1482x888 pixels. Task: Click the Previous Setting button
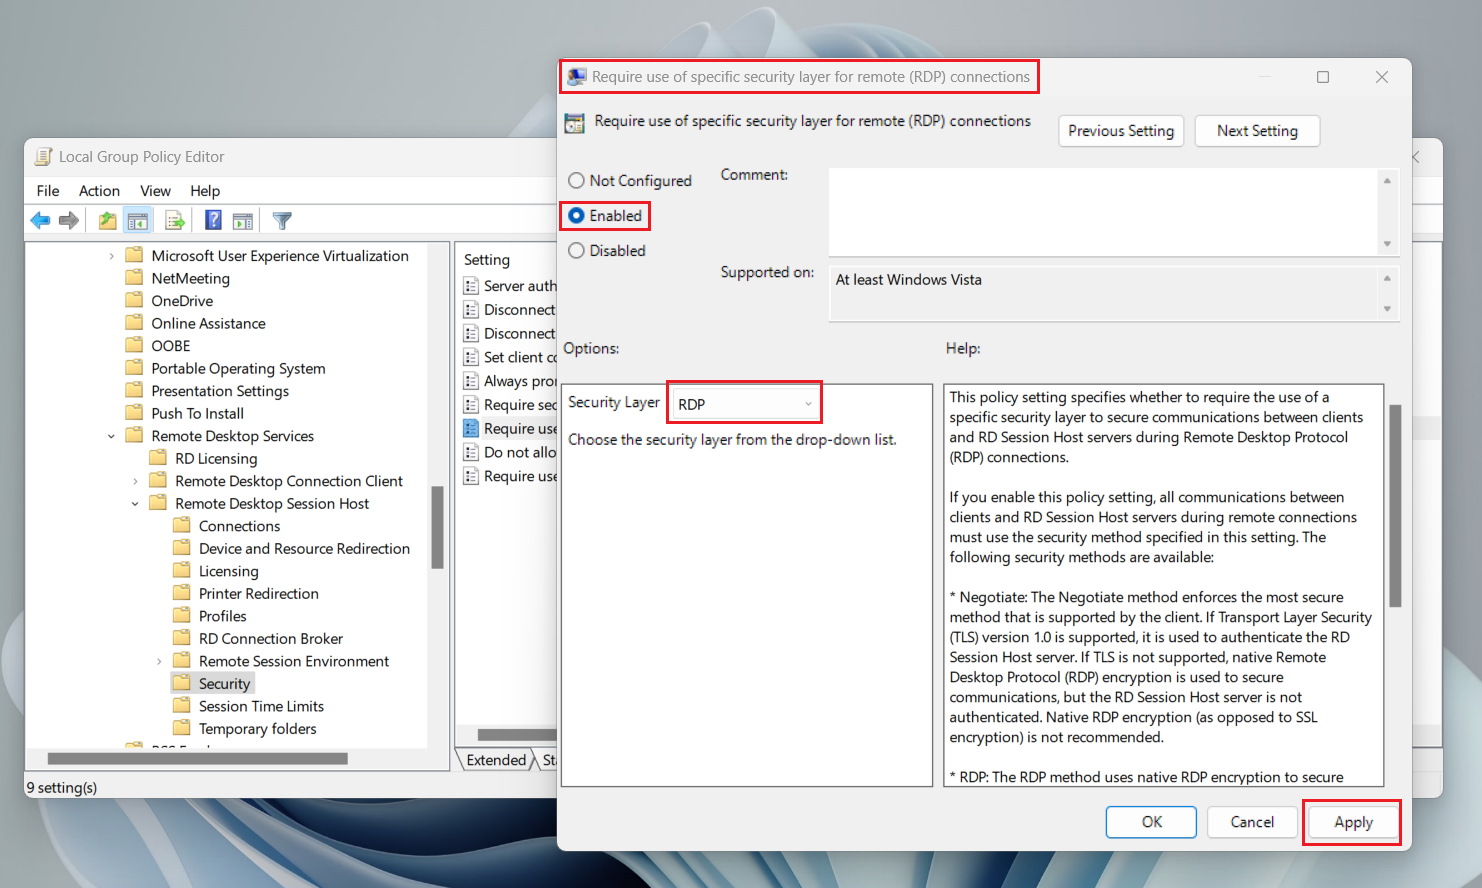click(1121, 131)
